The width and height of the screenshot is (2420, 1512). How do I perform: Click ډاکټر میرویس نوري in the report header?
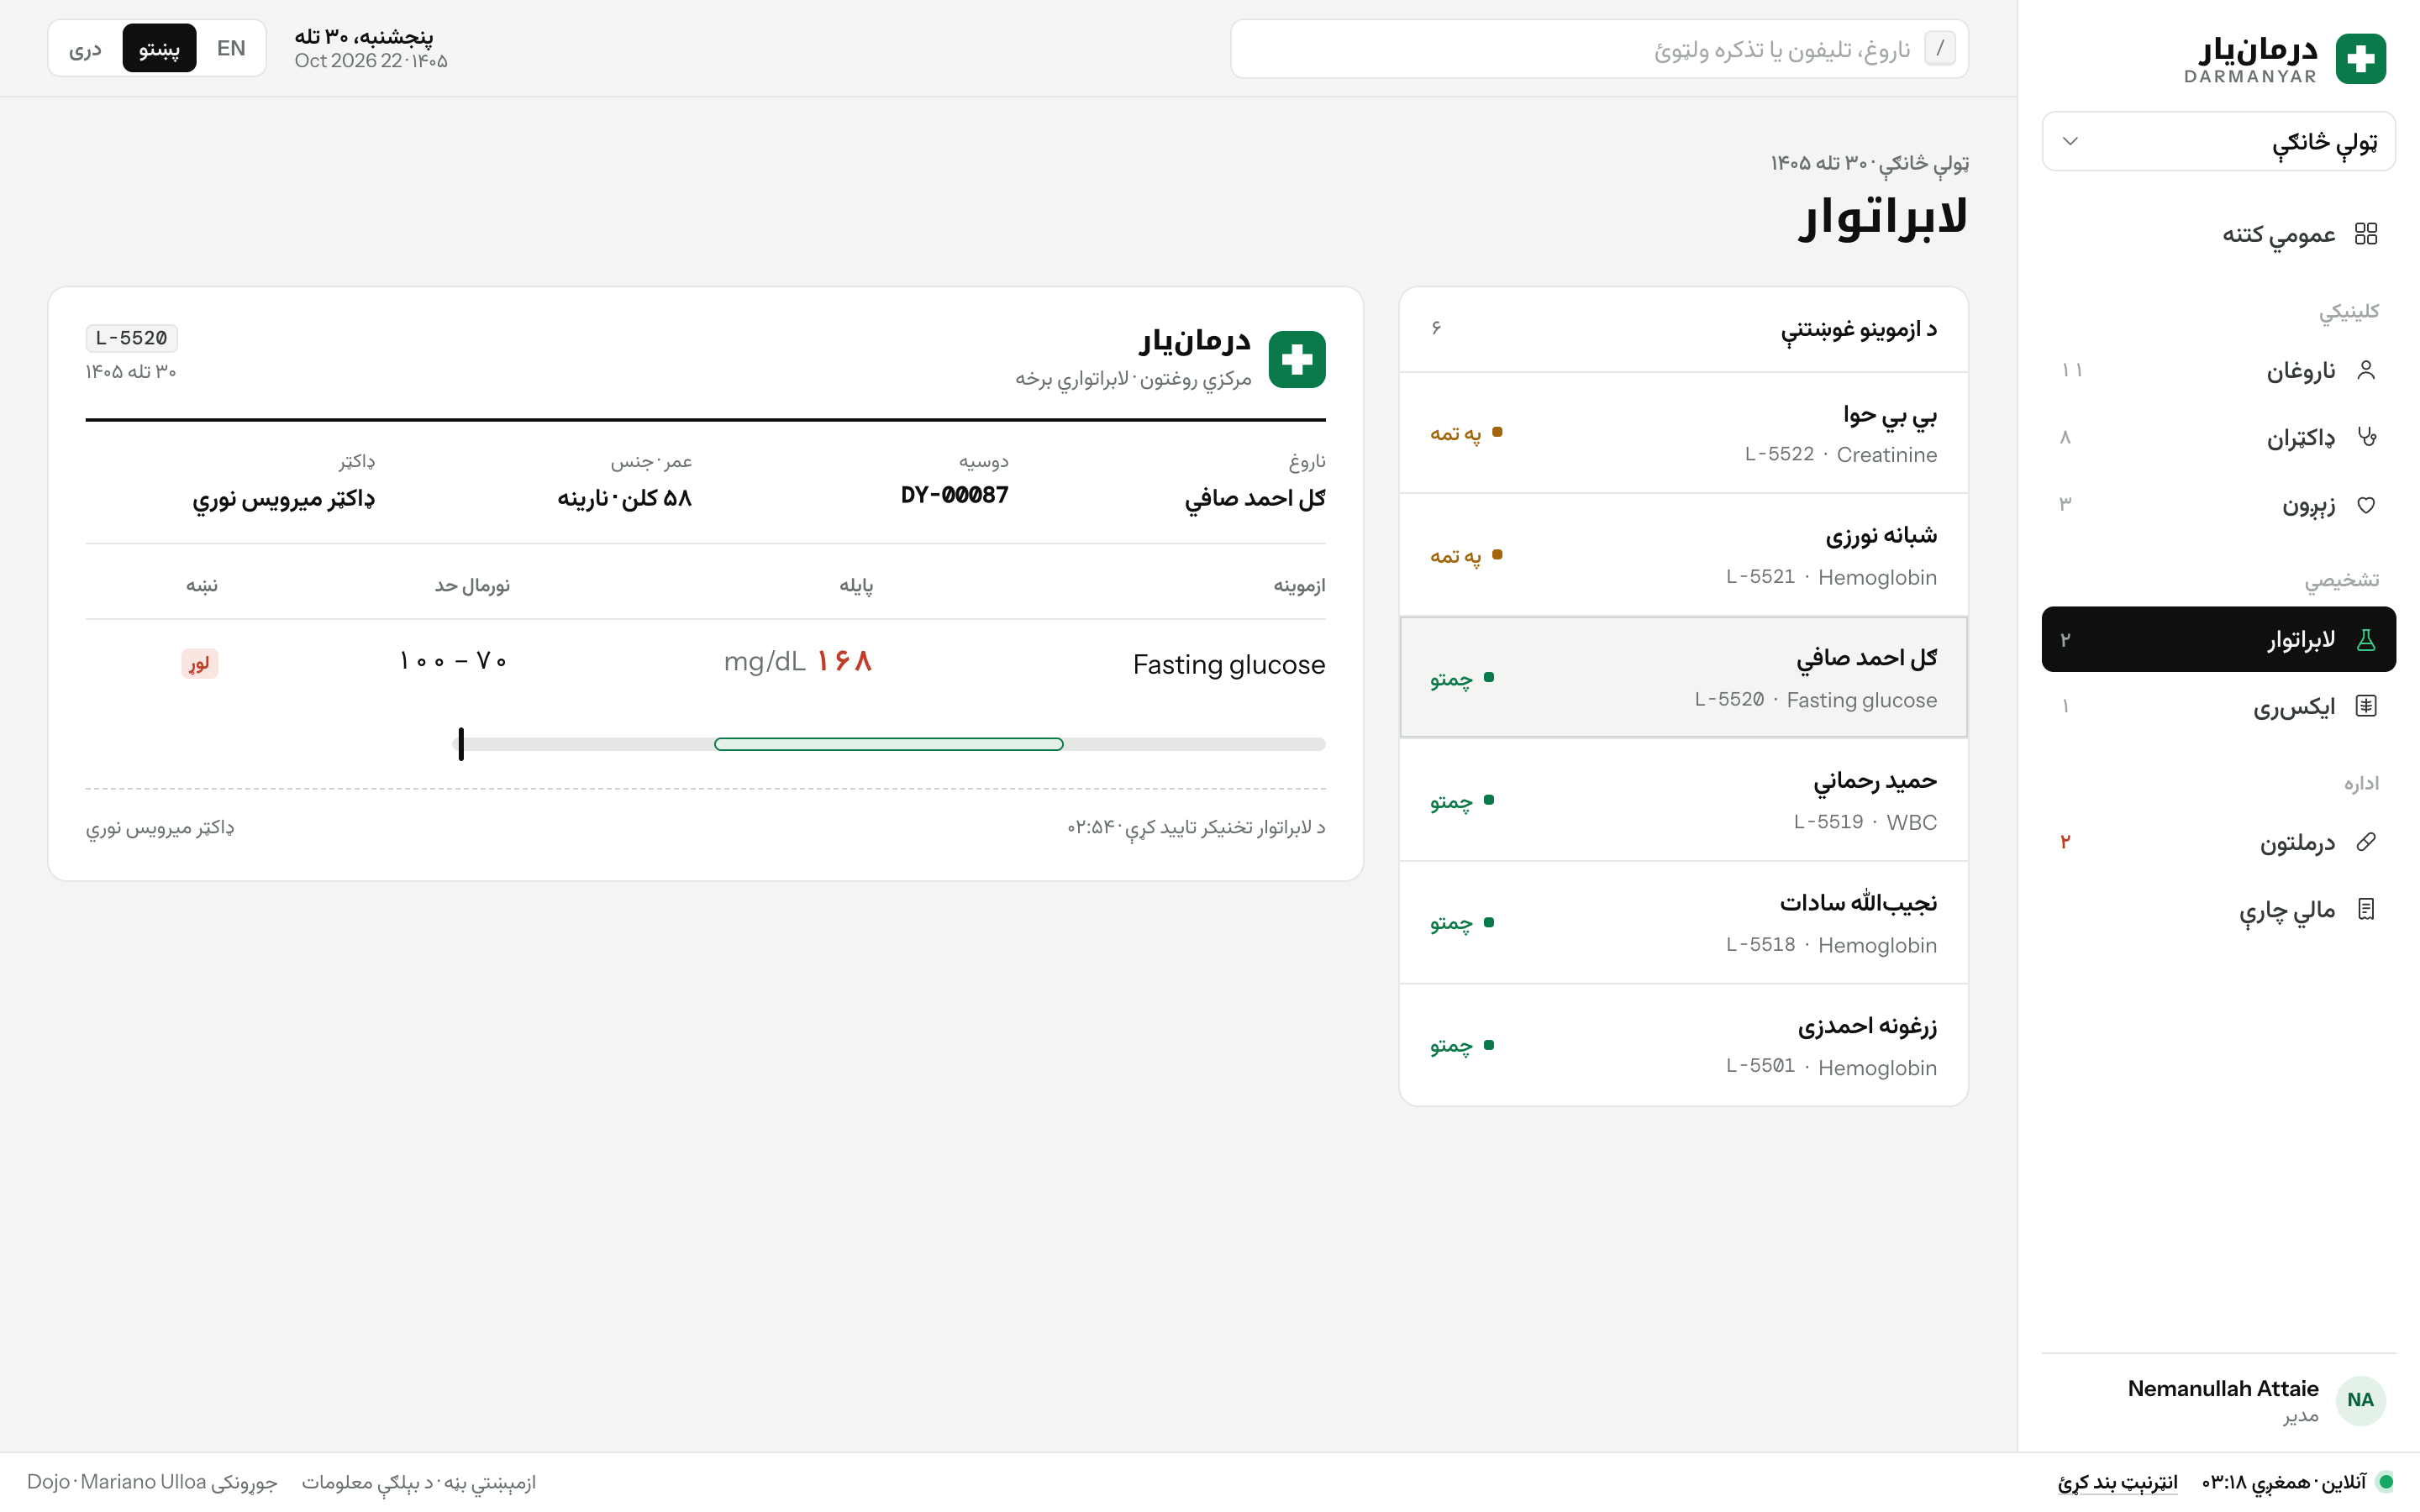(x=284, y=498)
